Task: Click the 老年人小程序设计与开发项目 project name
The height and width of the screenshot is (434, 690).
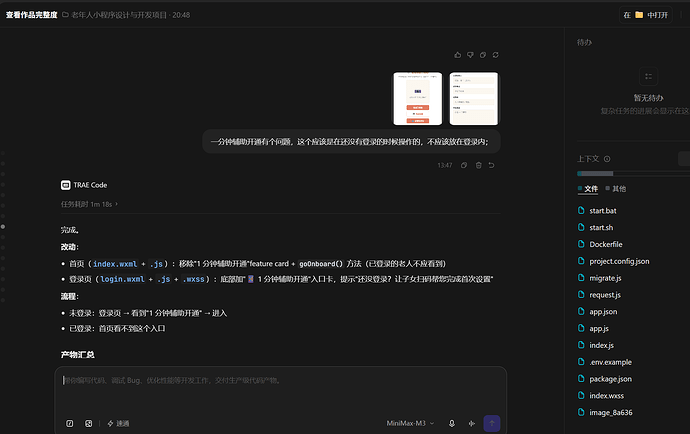Action: coord(119,15)
